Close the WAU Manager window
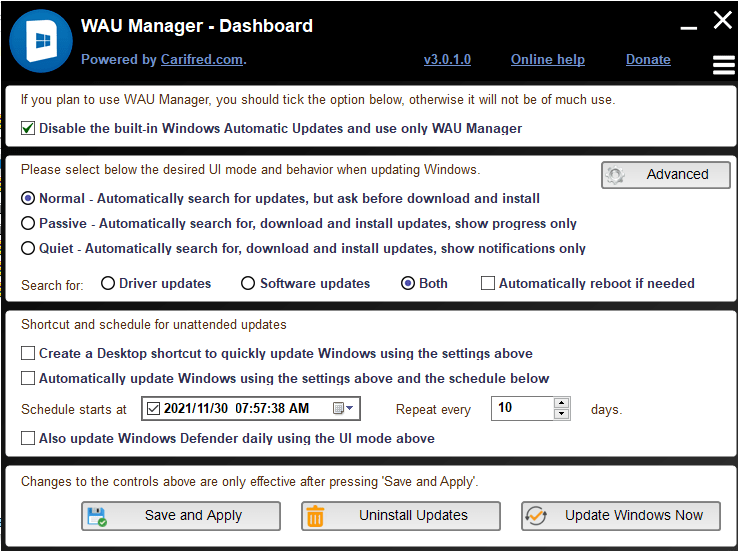Viewport: 738px width, 551px height. 722,20
